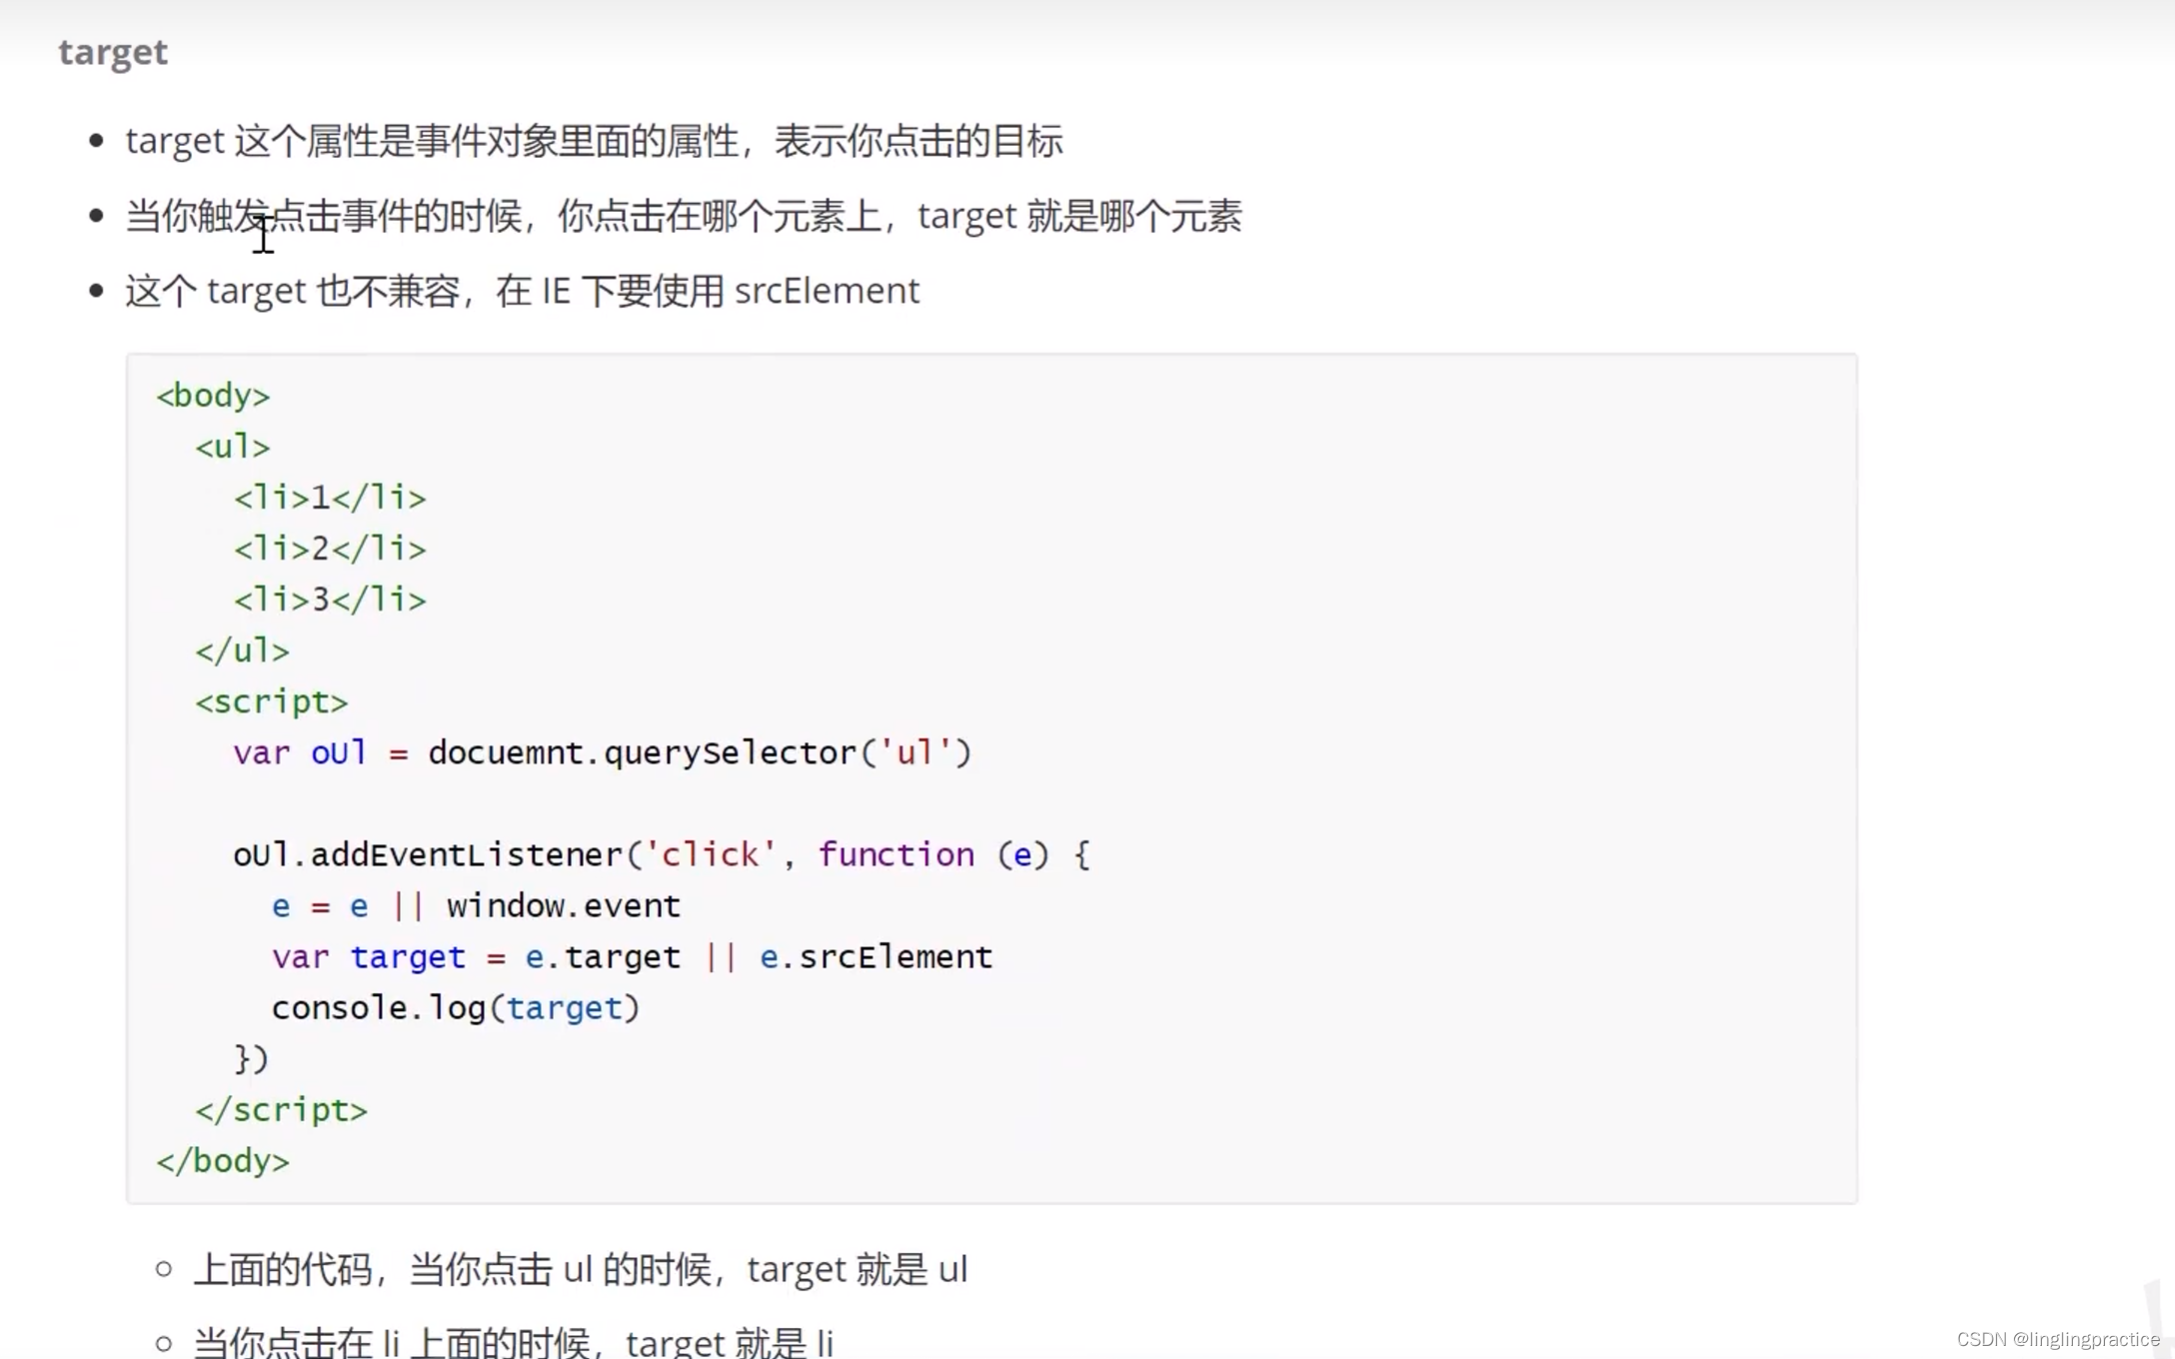Click the closing </script> code line

click(281, 1110)
